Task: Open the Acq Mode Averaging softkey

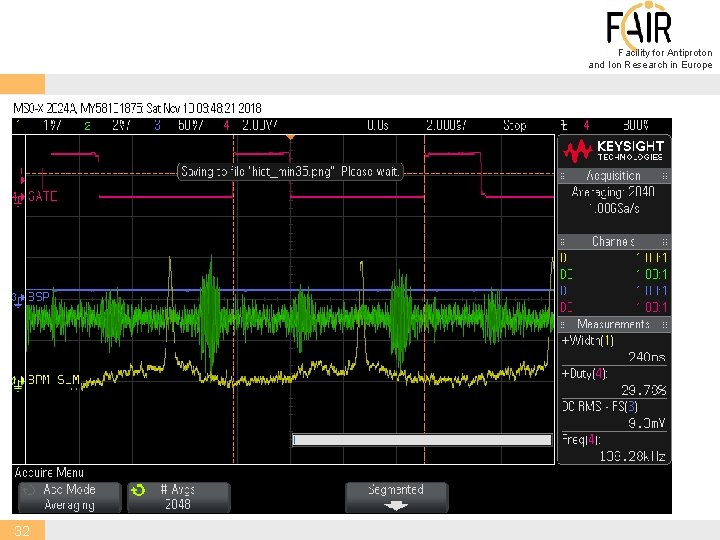Action: click(x=70, y=497)
